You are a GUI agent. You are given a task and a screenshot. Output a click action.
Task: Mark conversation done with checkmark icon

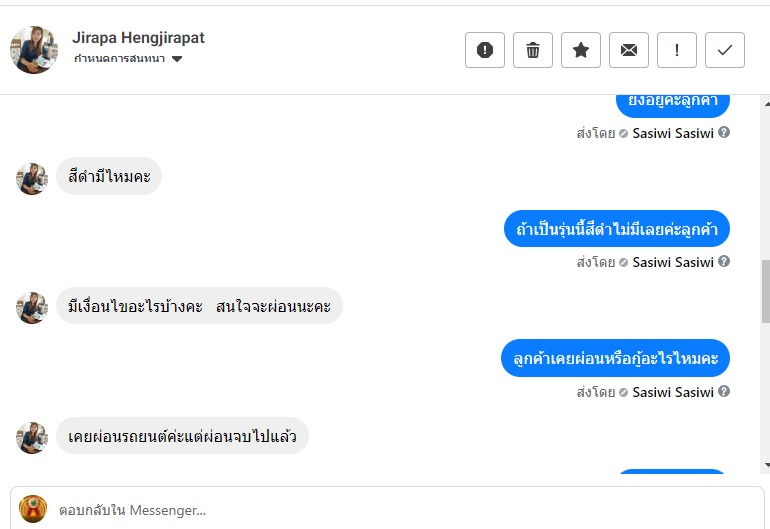[725, 50]
